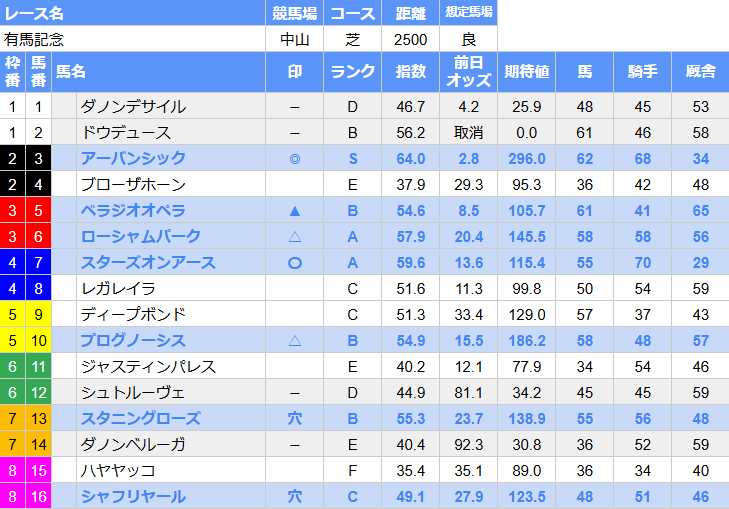Click the 指数 column header

(411, 72)
